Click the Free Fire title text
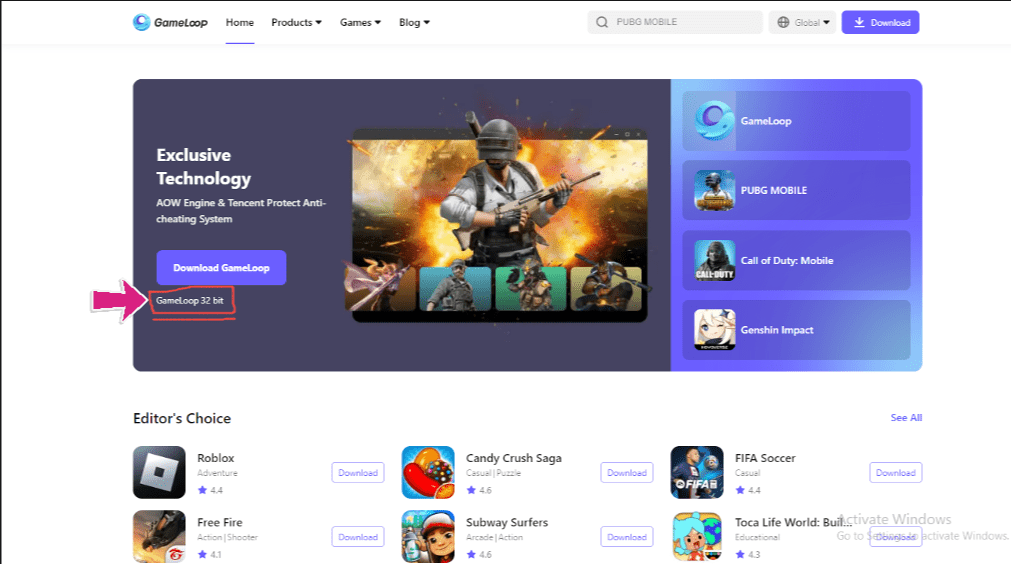The image size is (1011, 564). coord(220,522)
